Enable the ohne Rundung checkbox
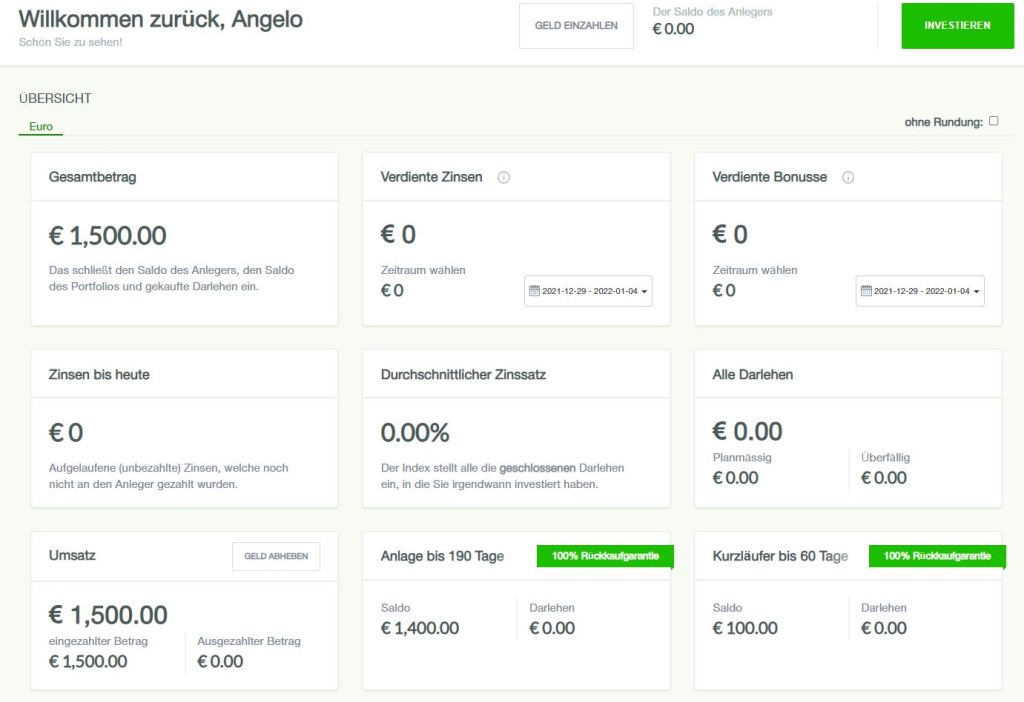 [993, 121]
